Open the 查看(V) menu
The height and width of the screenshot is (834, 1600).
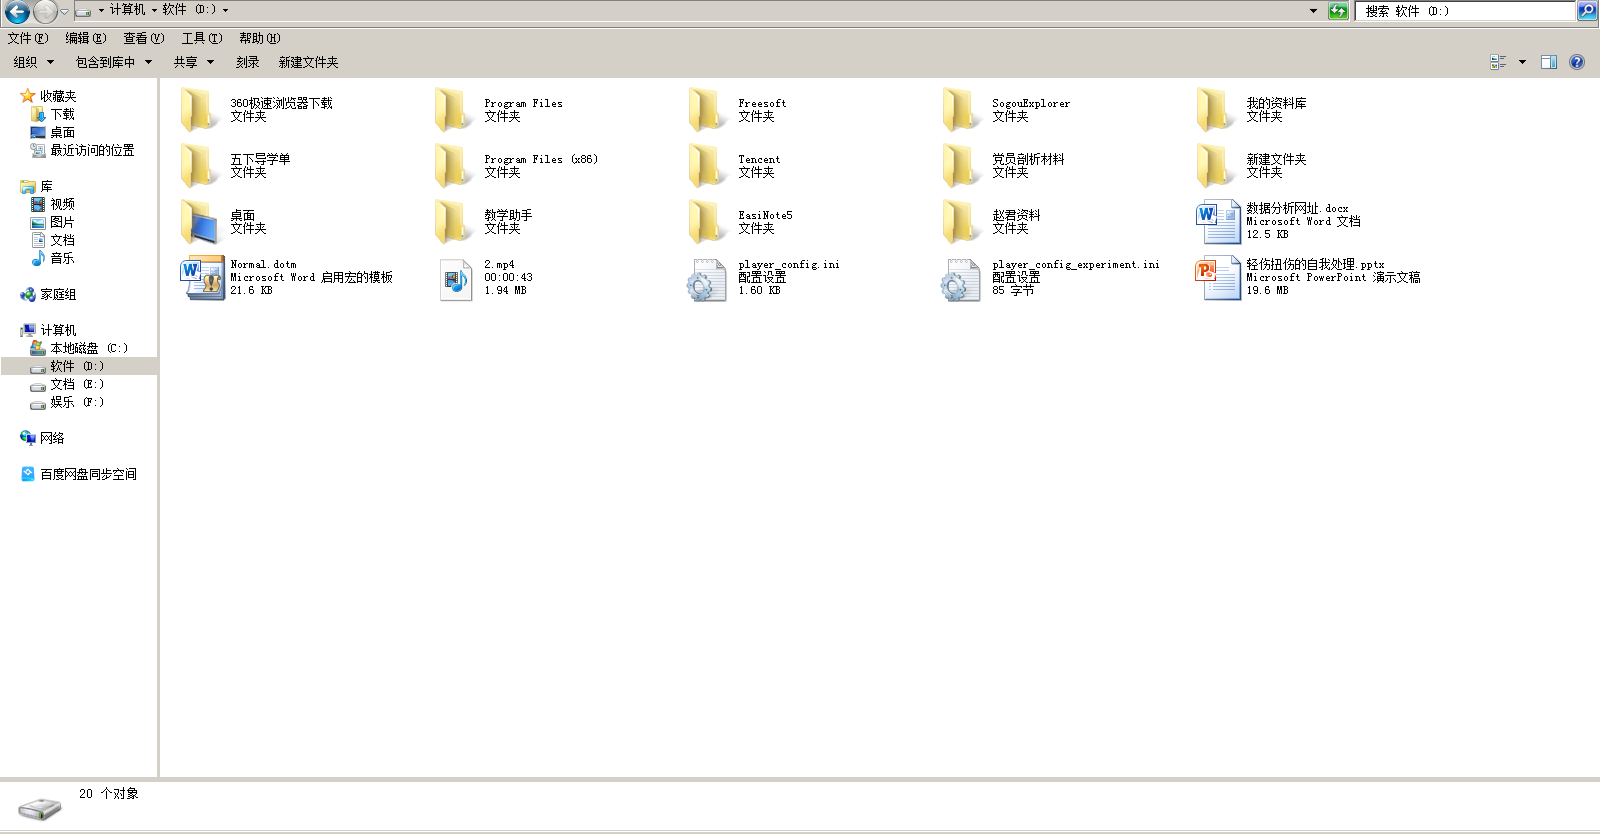(143, 38)
